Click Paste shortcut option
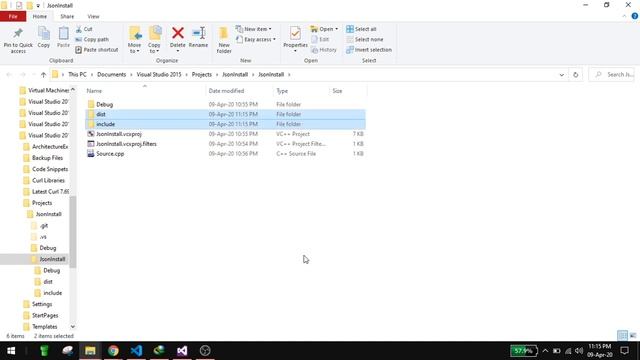Screen dimensions: 640x360 tap(97, 50)
